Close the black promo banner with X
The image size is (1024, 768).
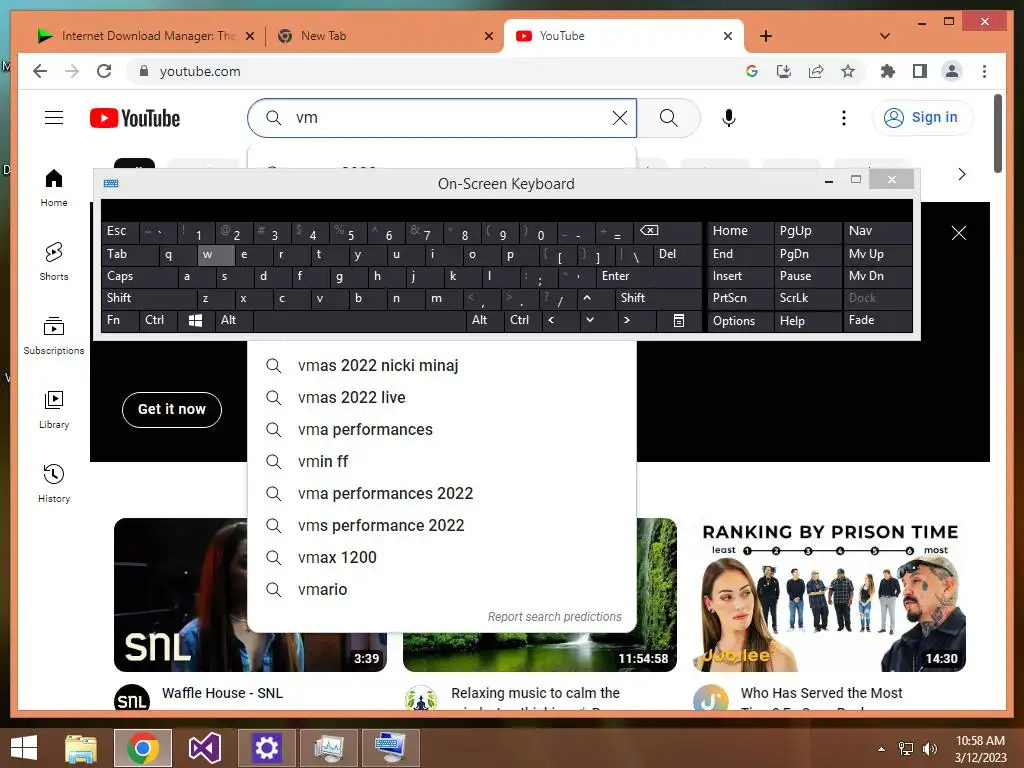point(959,232)
